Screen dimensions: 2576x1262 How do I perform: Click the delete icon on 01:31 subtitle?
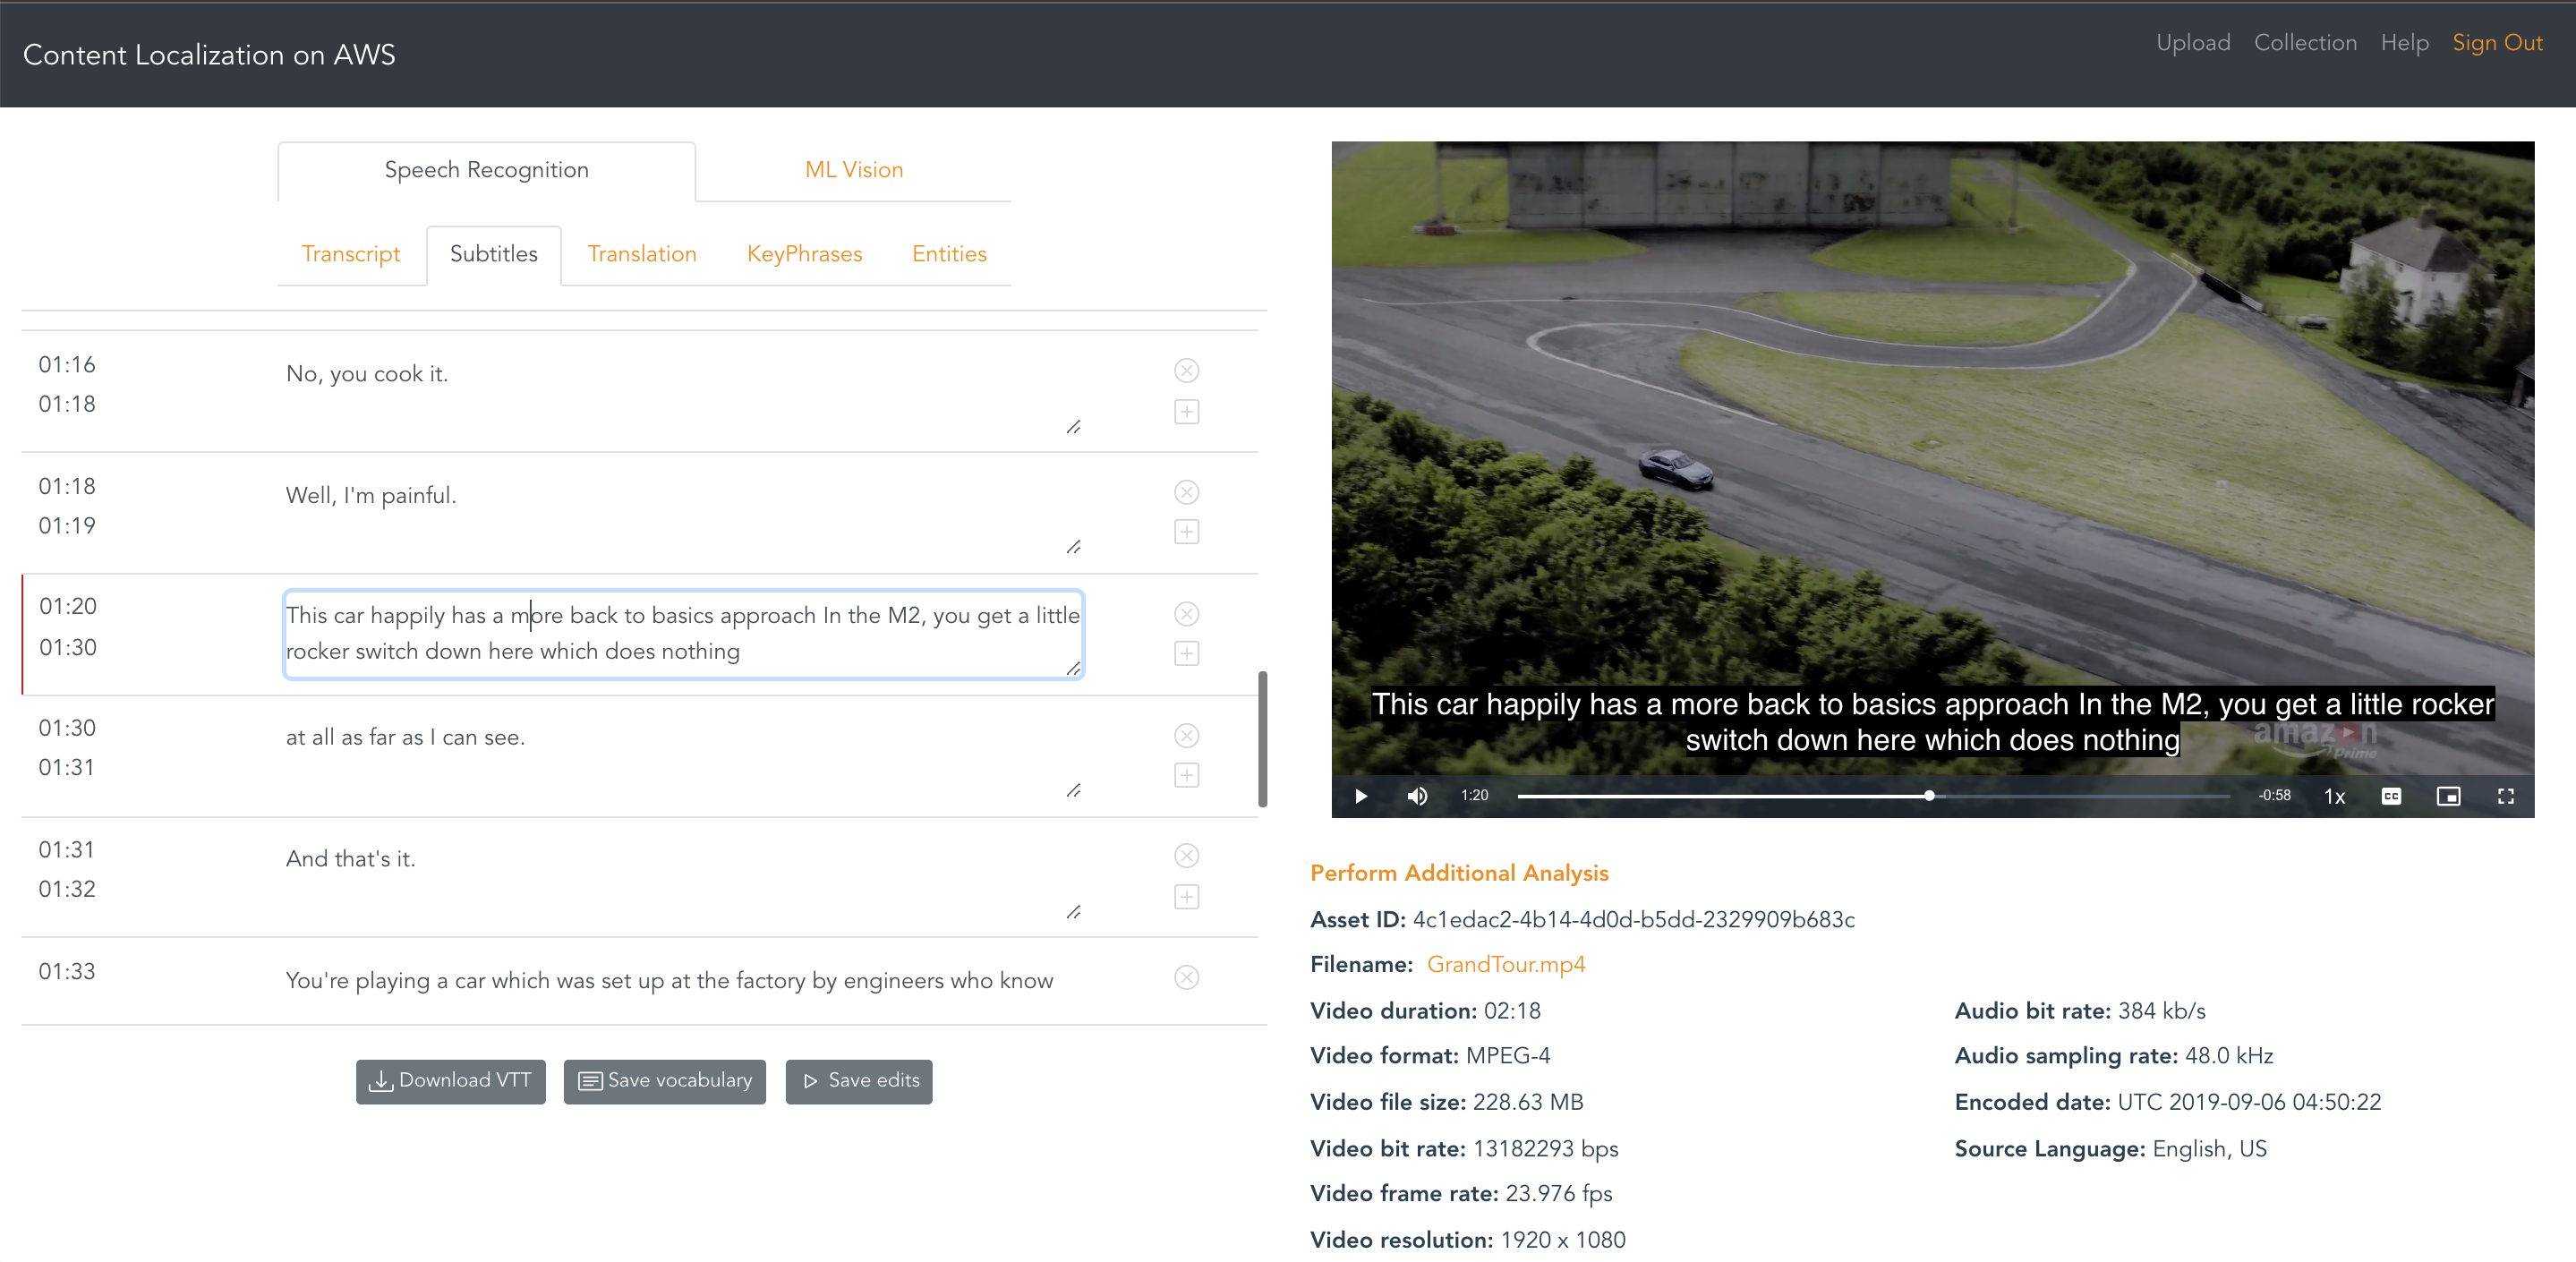click(1186, 857)
